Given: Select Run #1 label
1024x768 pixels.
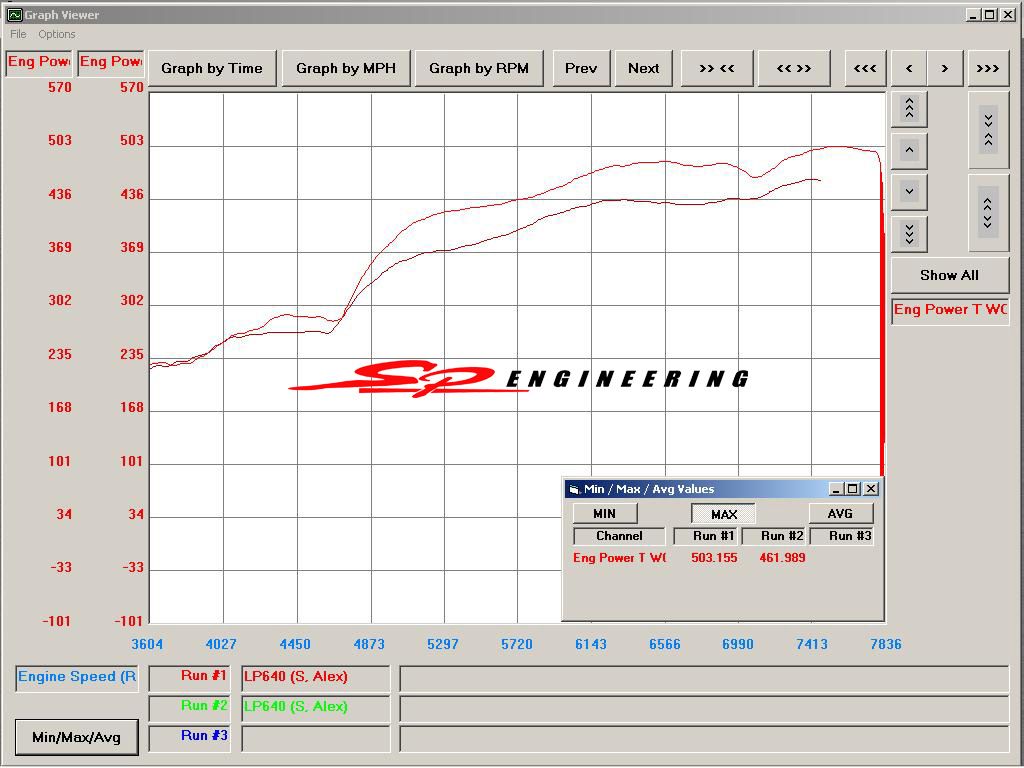Looking at the screenshot, I should point(189,677).
